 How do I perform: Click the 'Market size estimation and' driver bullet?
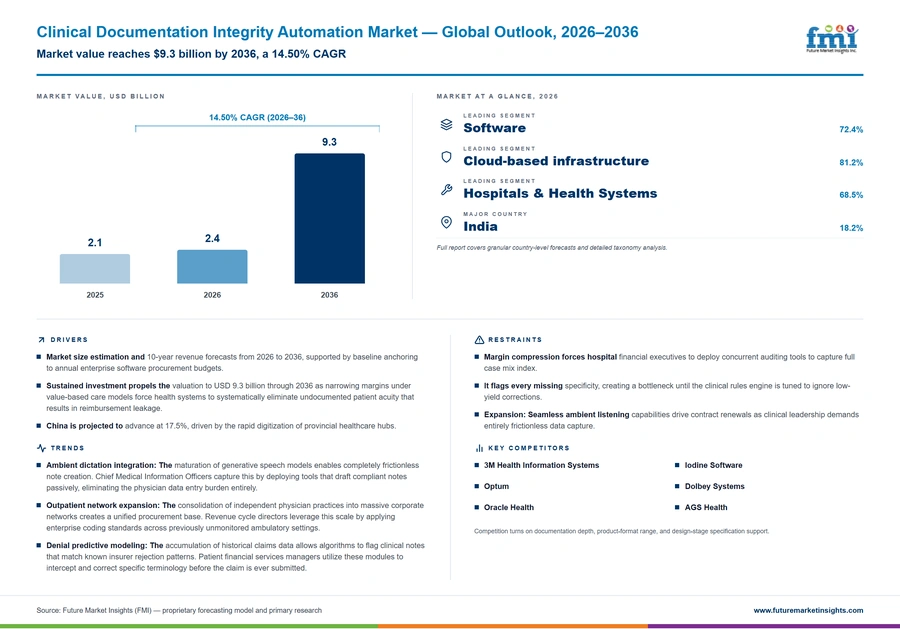[x=232, y=363]
